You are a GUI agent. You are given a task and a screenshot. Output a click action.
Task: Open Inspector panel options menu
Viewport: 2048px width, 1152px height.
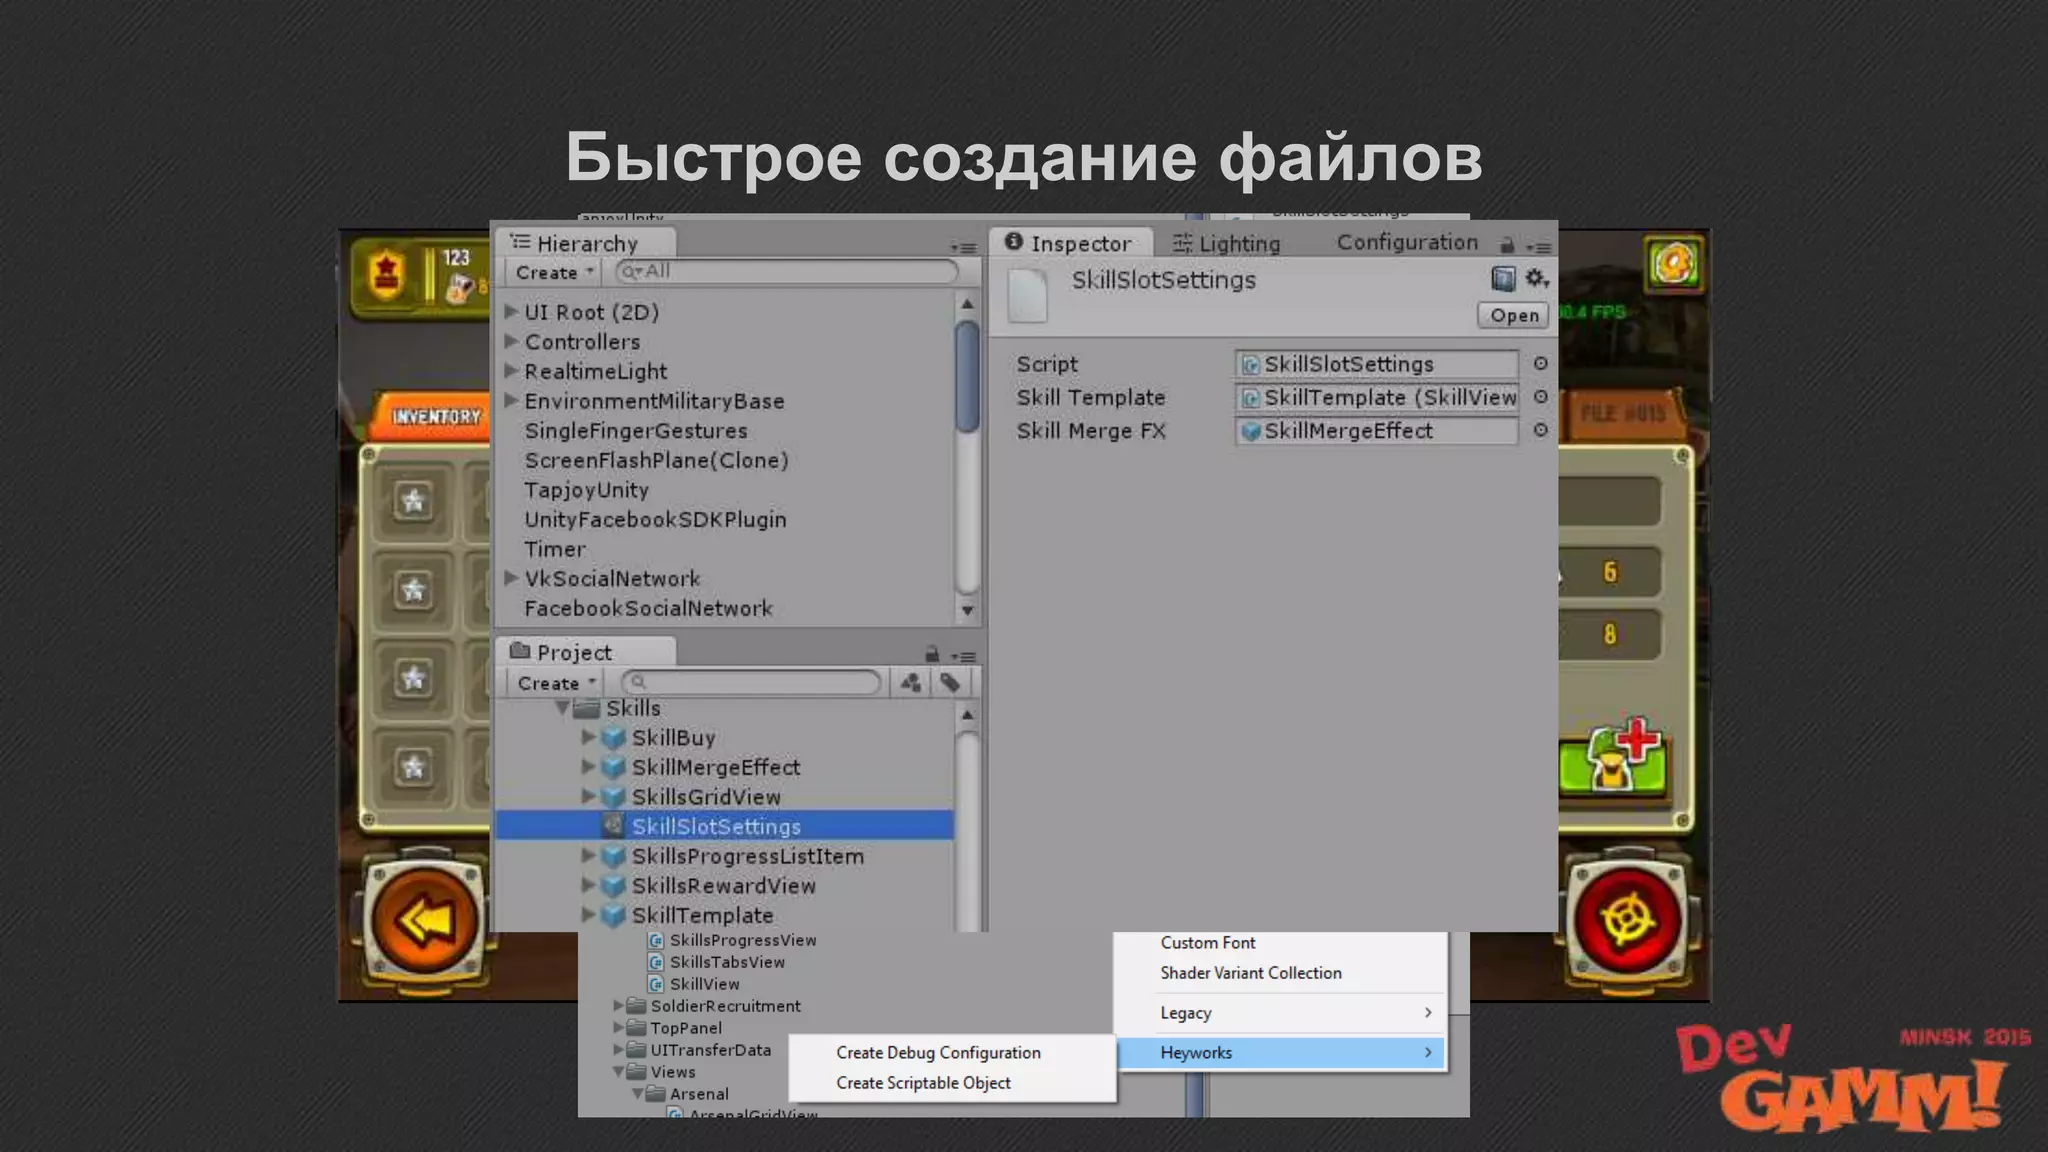click(1539, 247)
